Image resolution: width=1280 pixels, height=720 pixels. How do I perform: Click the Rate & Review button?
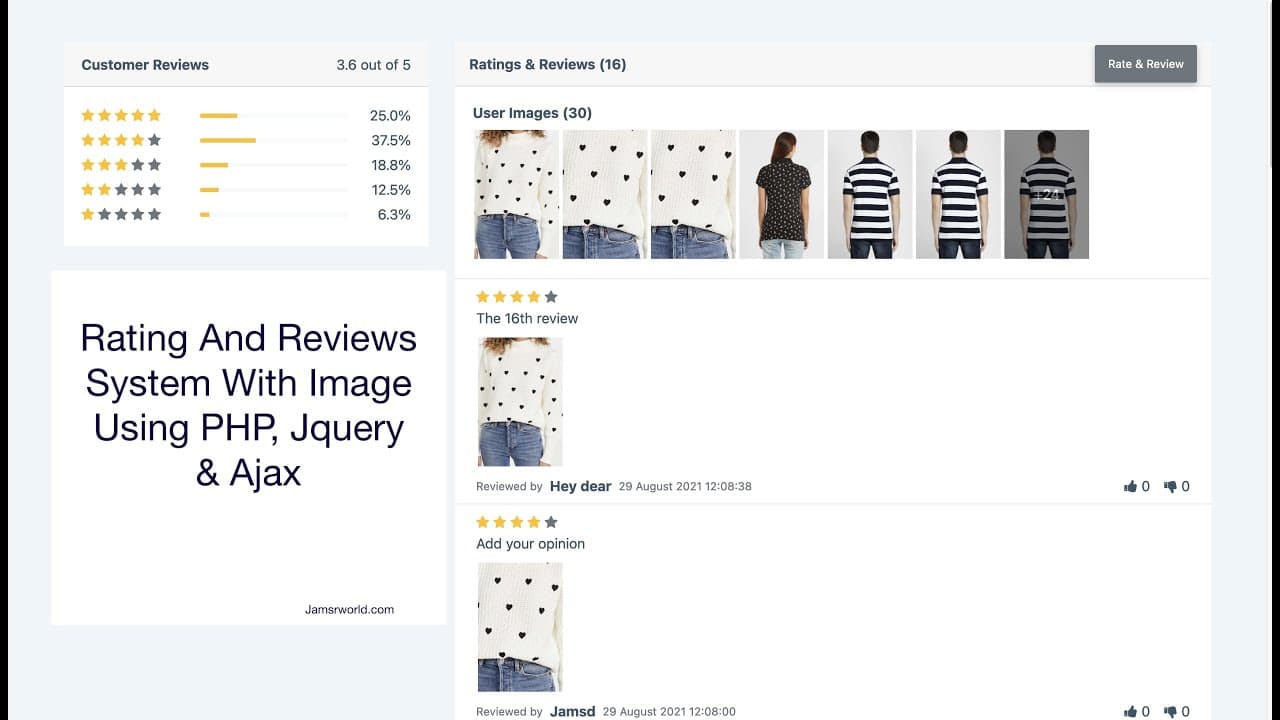pos(1145,64)
